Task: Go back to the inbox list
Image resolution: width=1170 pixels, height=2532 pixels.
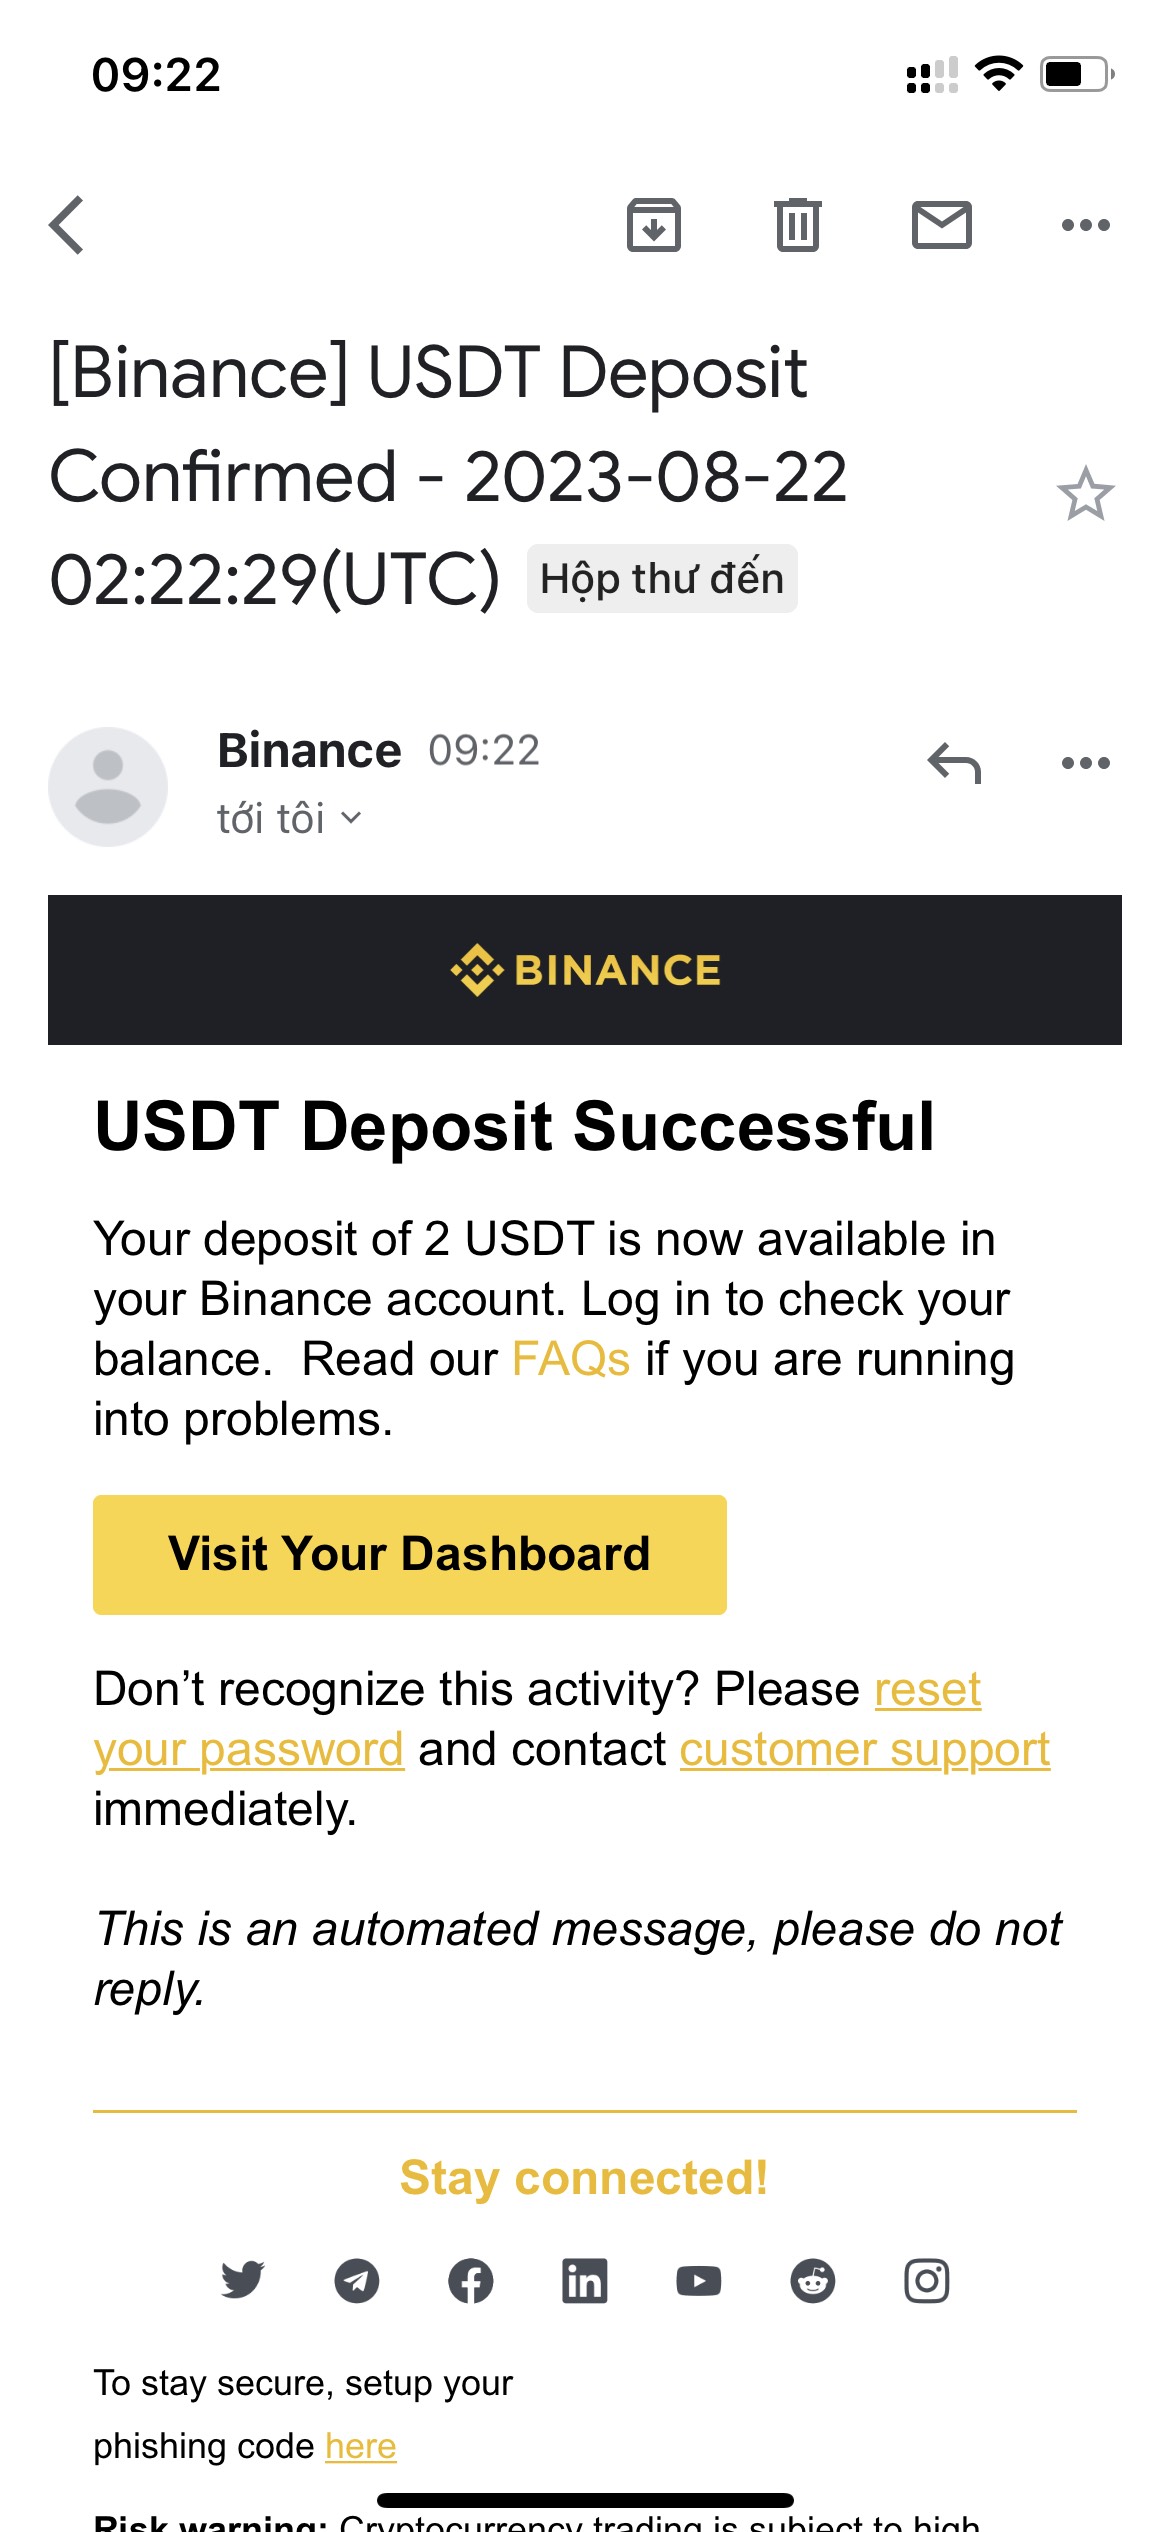Action: point(67,225)
